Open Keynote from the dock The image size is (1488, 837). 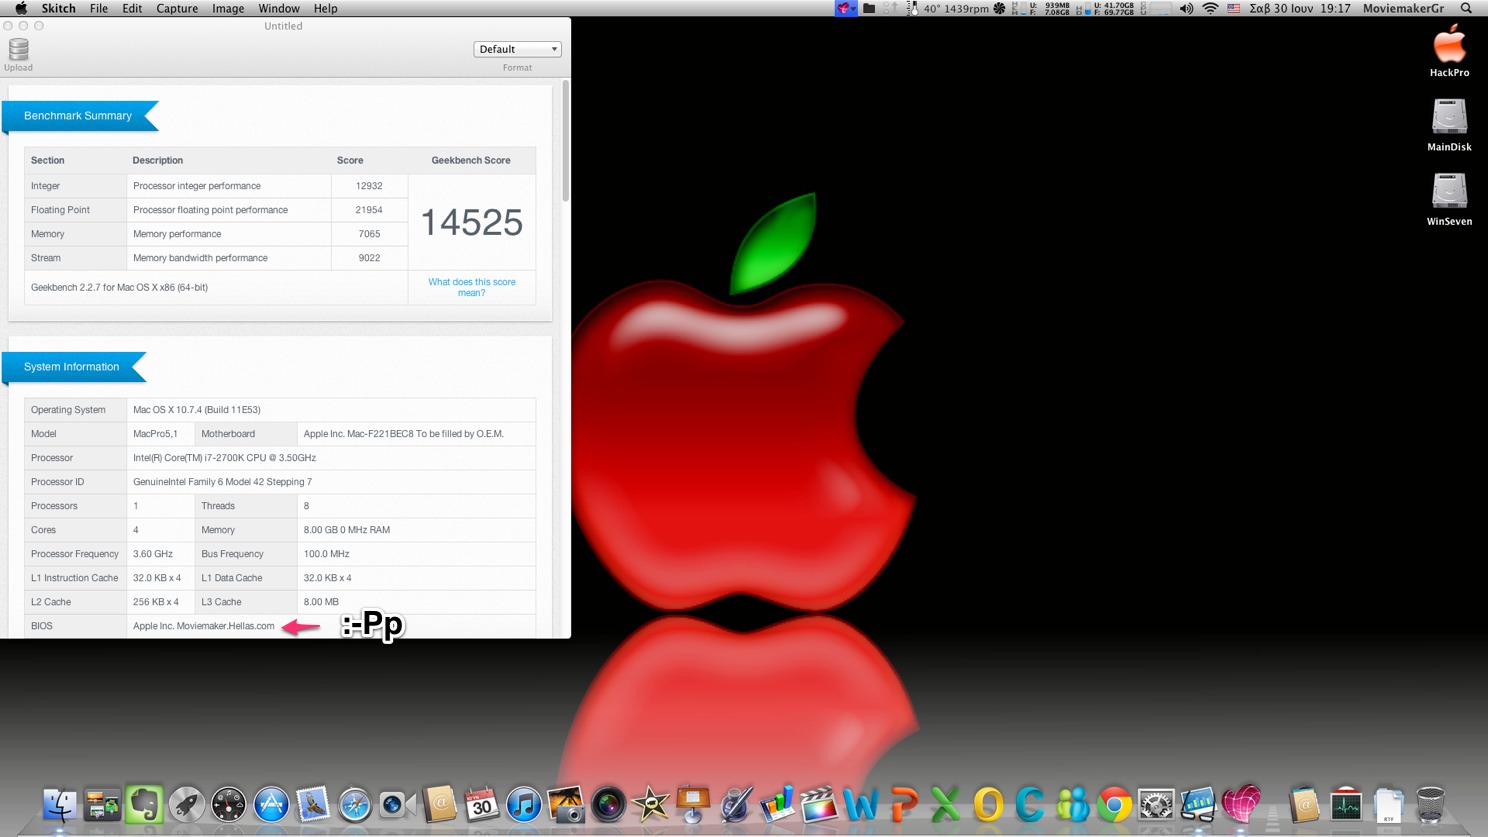coord(692,804)
